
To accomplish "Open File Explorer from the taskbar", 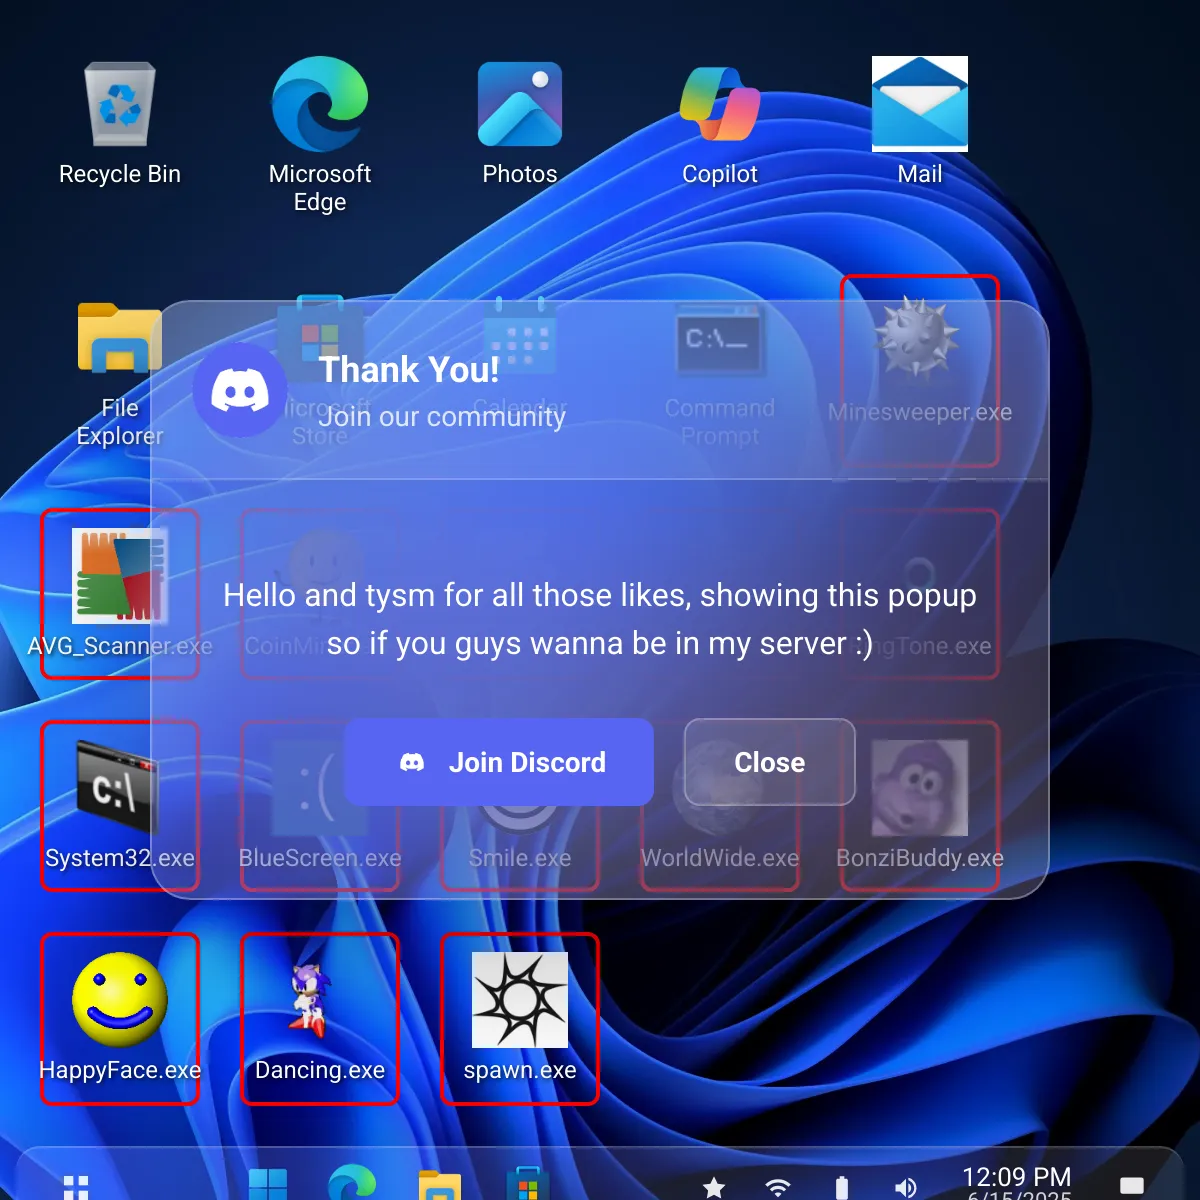I will [x=440, y=1185].
